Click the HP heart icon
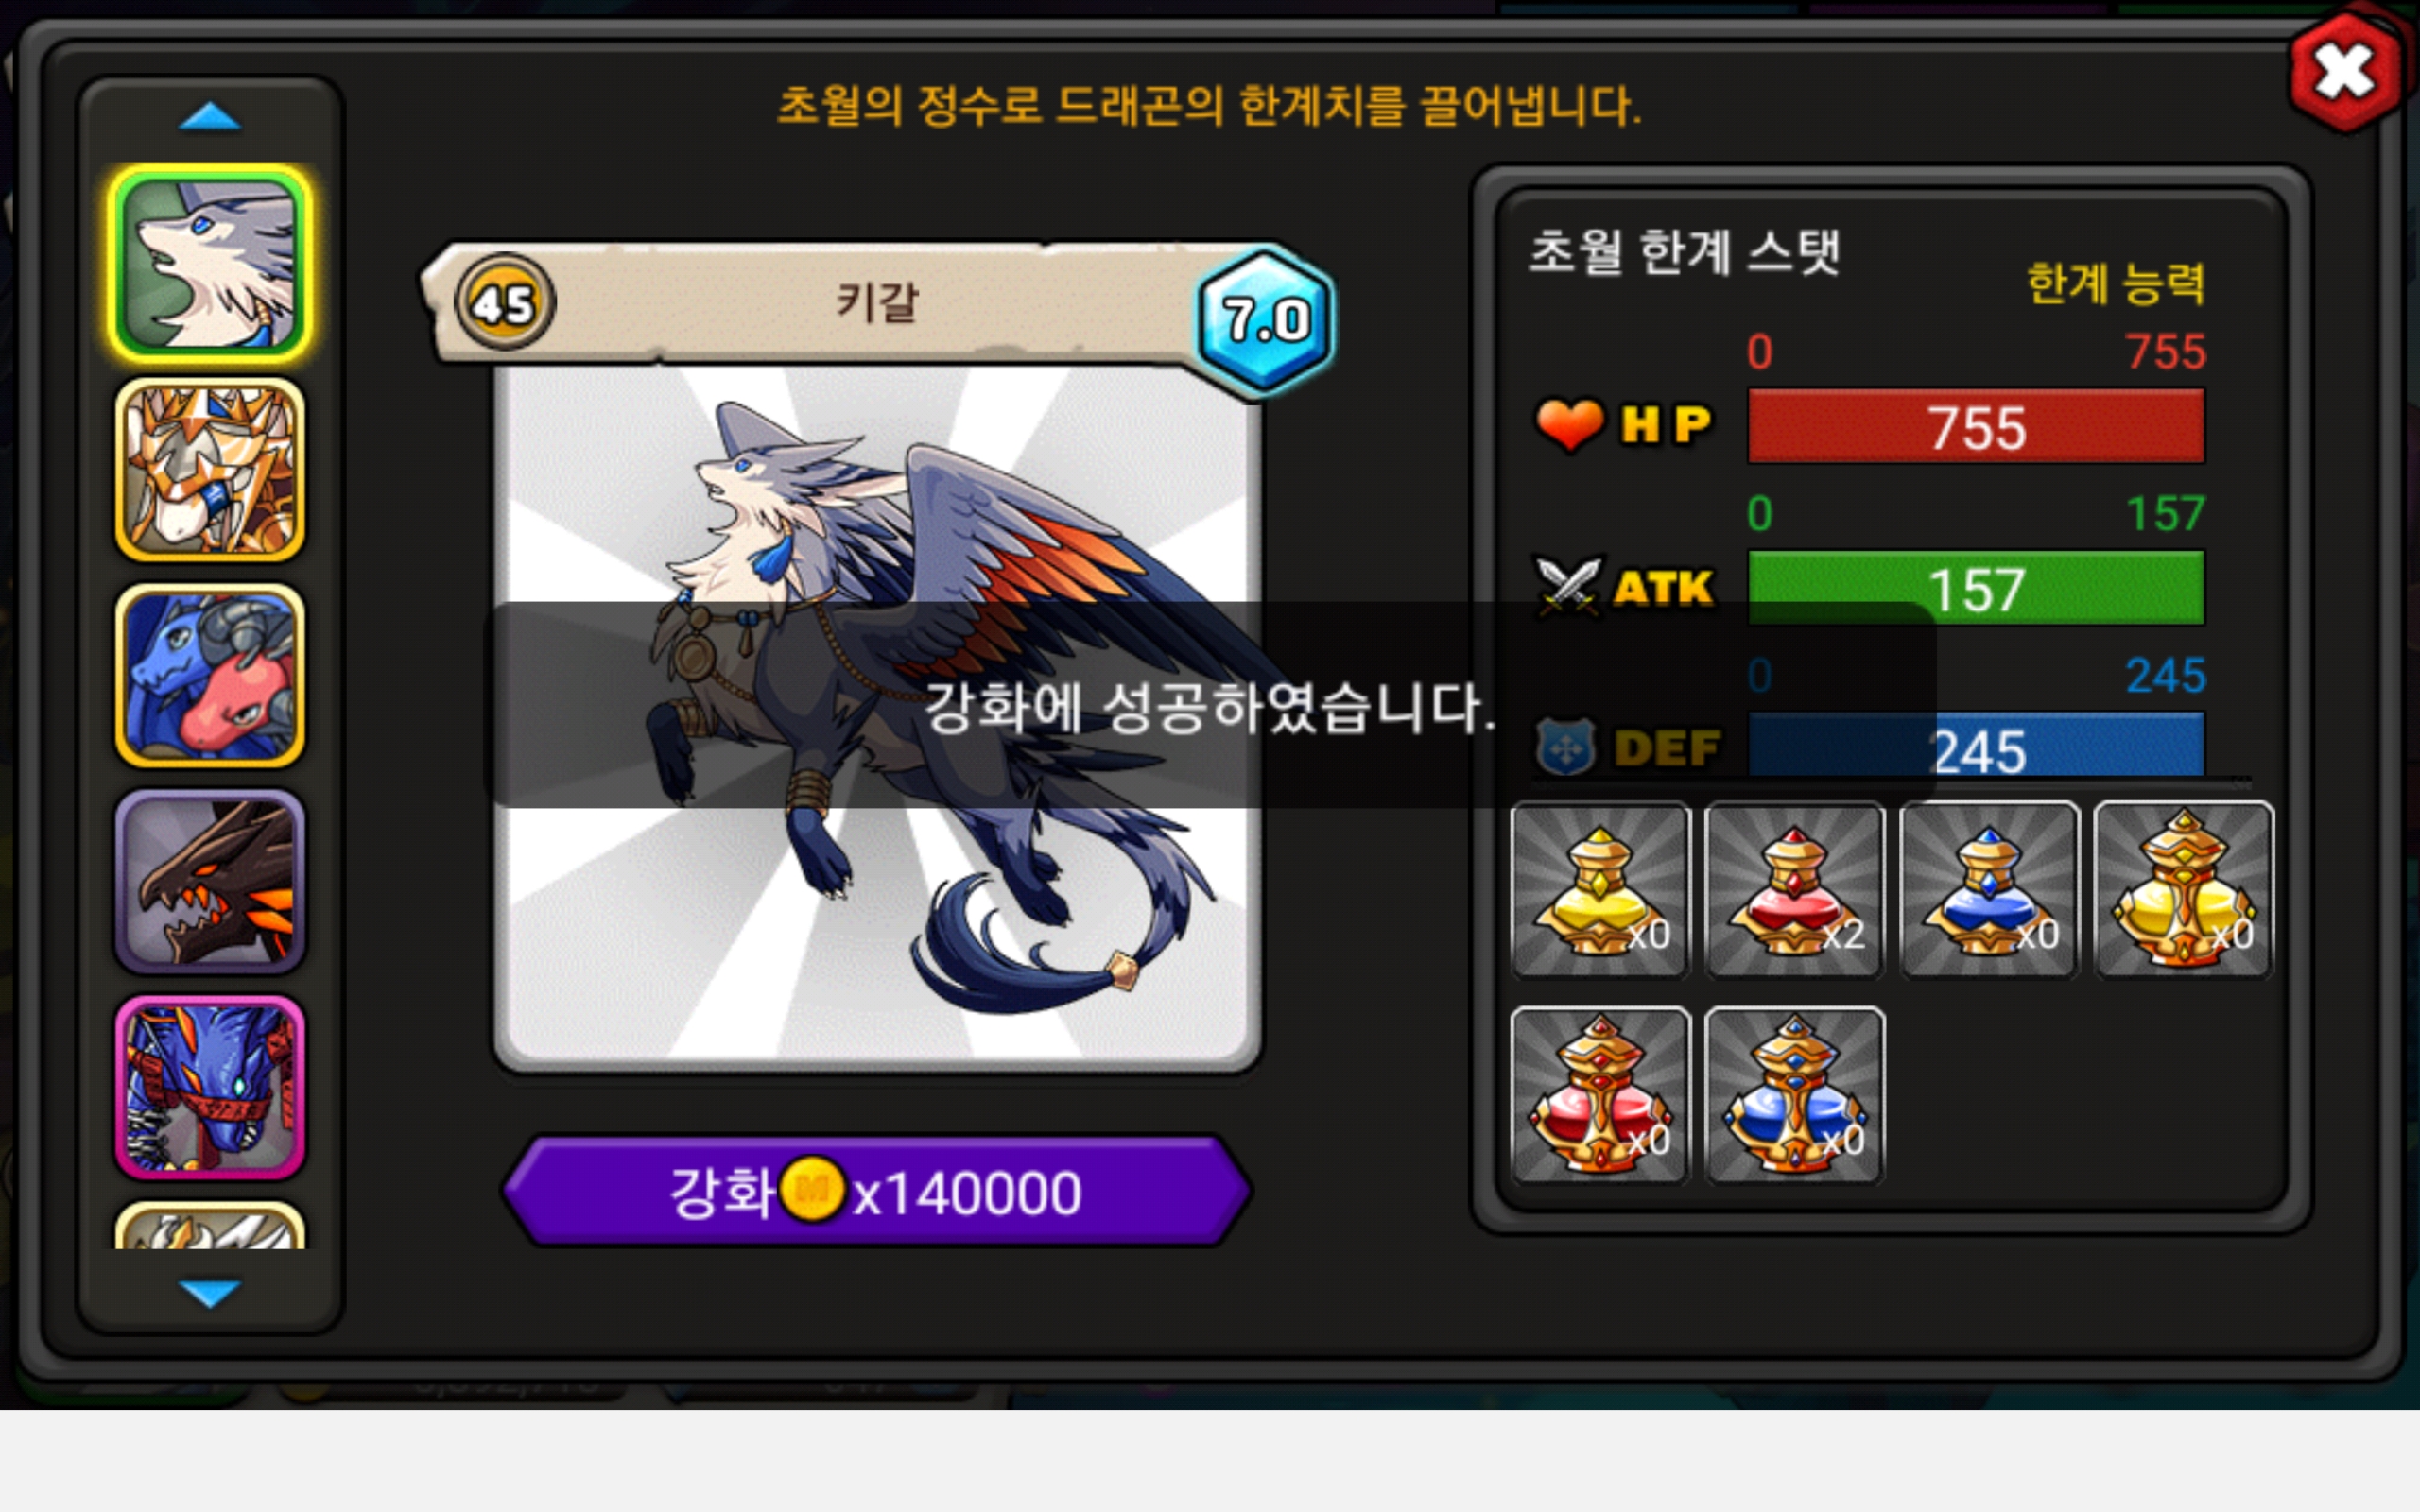The image size is (2420, 1512). tap(1569, 424)
